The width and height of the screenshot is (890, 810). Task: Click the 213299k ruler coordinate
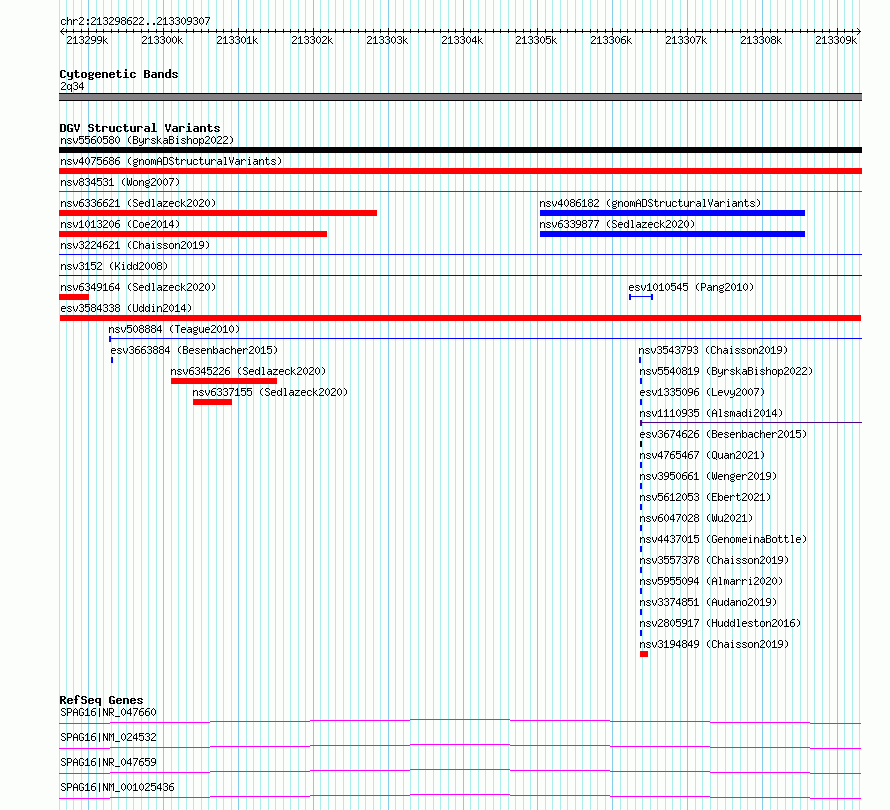click(87, 40)
